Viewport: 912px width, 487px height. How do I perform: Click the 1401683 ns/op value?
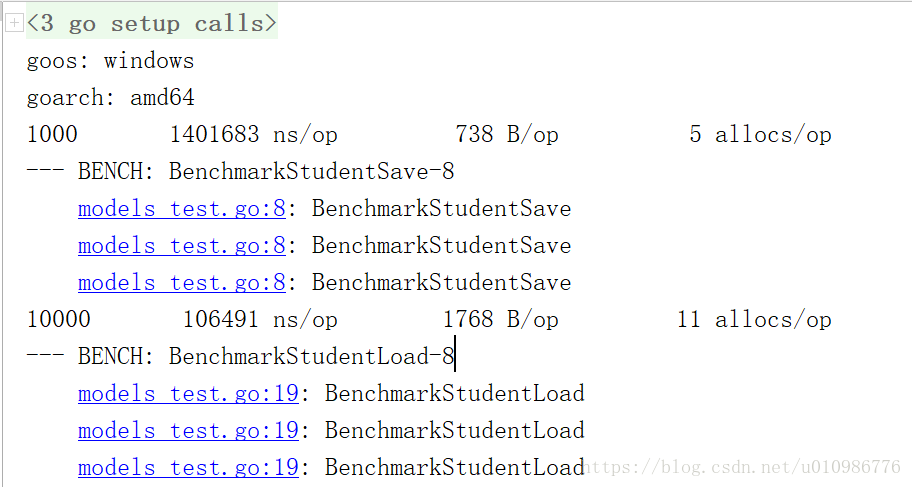click(x=254, y=134)
